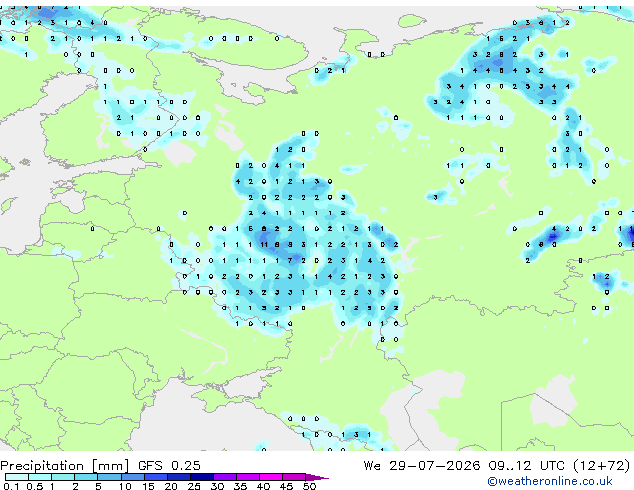
Task: Click the 25–30 mm dark navy legend box
Action: coord(202,477)
